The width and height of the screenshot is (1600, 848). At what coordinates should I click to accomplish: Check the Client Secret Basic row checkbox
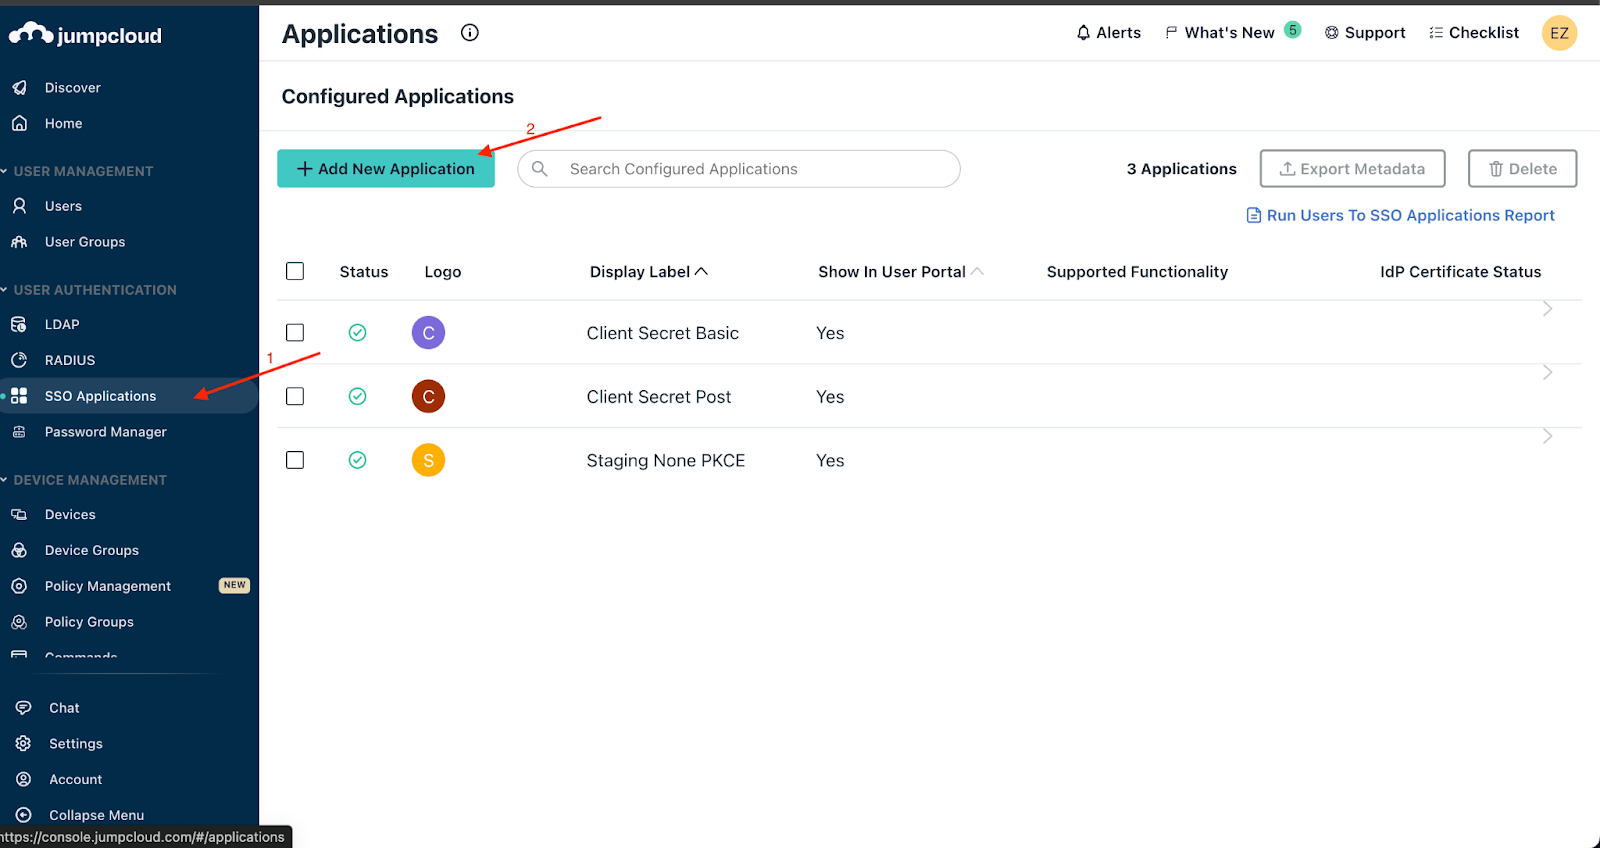click(295, 333)
